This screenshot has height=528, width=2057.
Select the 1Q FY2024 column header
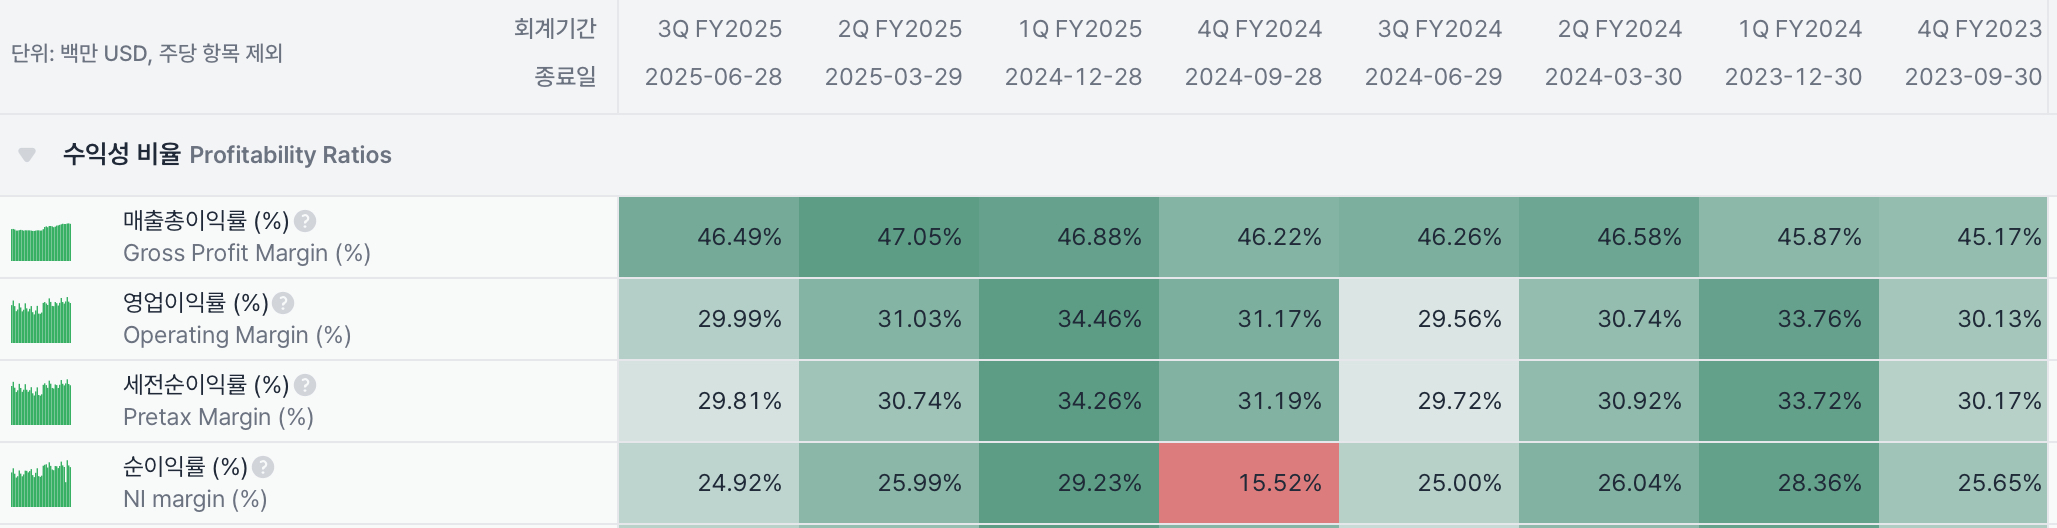click(1799, 29)
